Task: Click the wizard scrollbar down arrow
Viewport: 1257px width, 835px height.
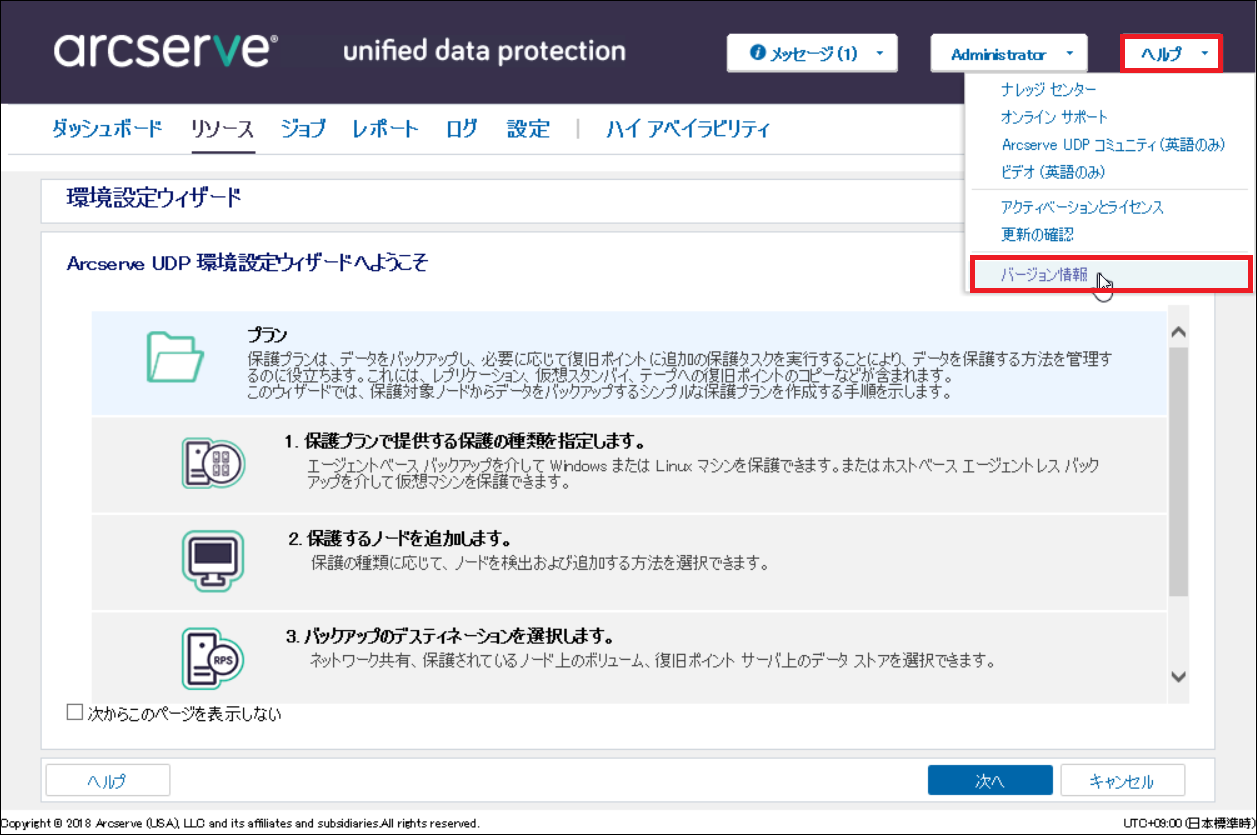Action: click(x=1178, y=677)
